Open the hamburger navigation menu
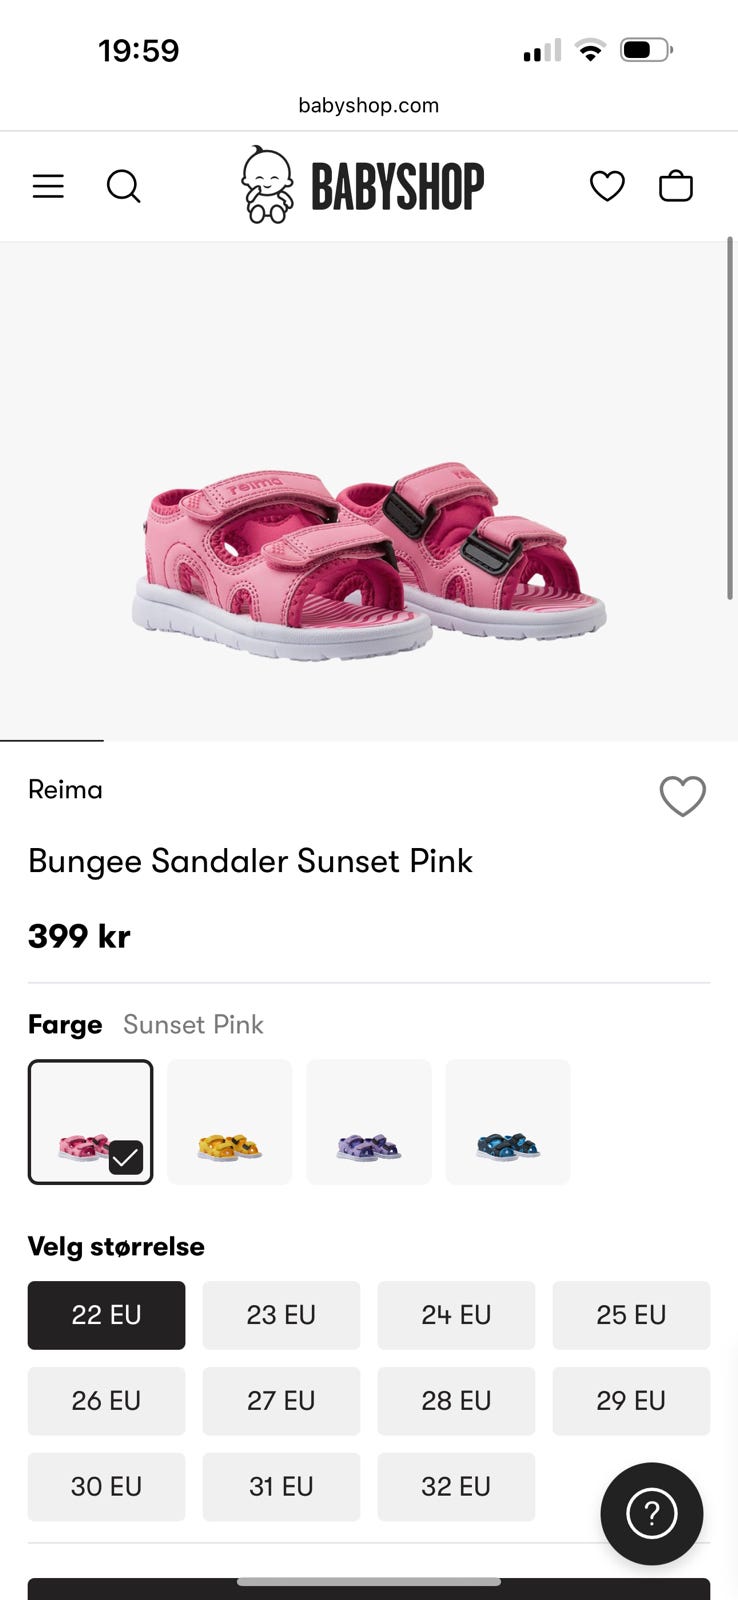738x1600 pixels. point(48,186)
